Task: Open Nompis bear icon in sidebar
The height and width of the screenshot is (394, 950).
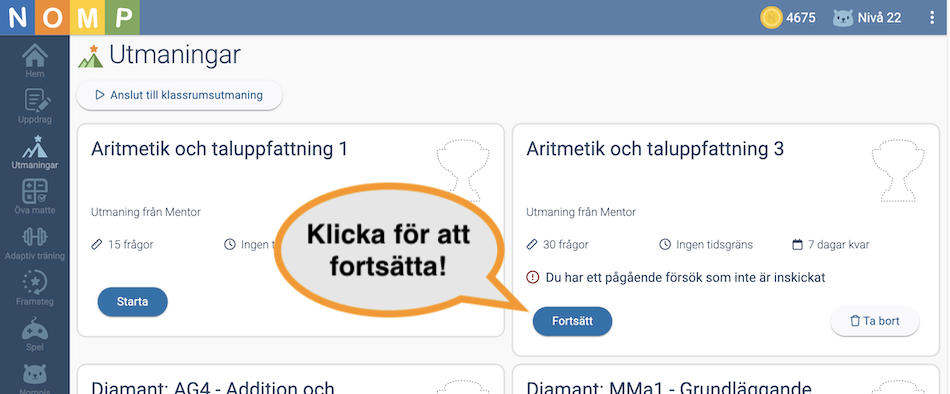Action: (x=35, y=374)
